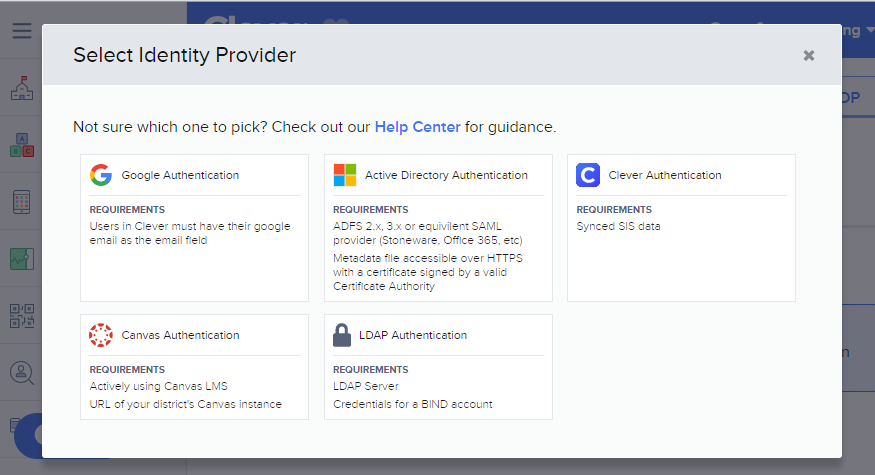
Task: Choose Clever Authentication provider
Action: tap(681, 228)
